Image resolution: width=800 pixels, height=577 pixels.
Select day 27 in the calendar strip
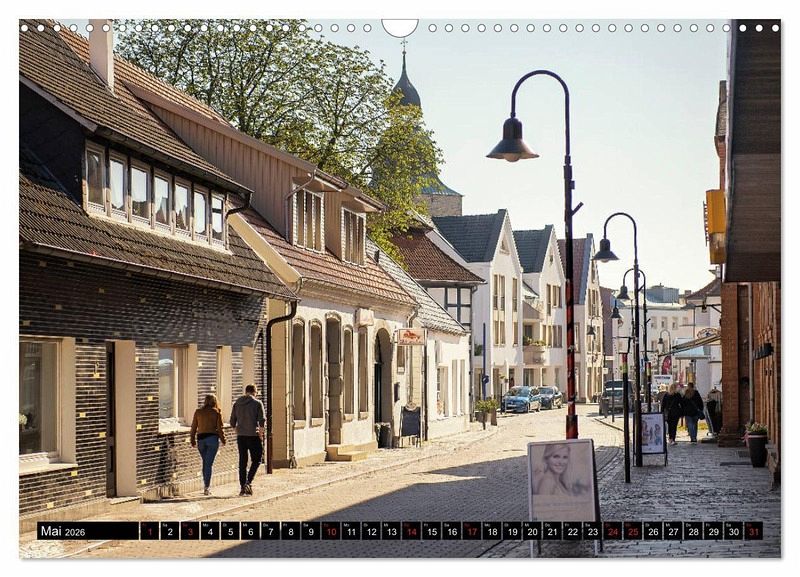coord(673,531)
